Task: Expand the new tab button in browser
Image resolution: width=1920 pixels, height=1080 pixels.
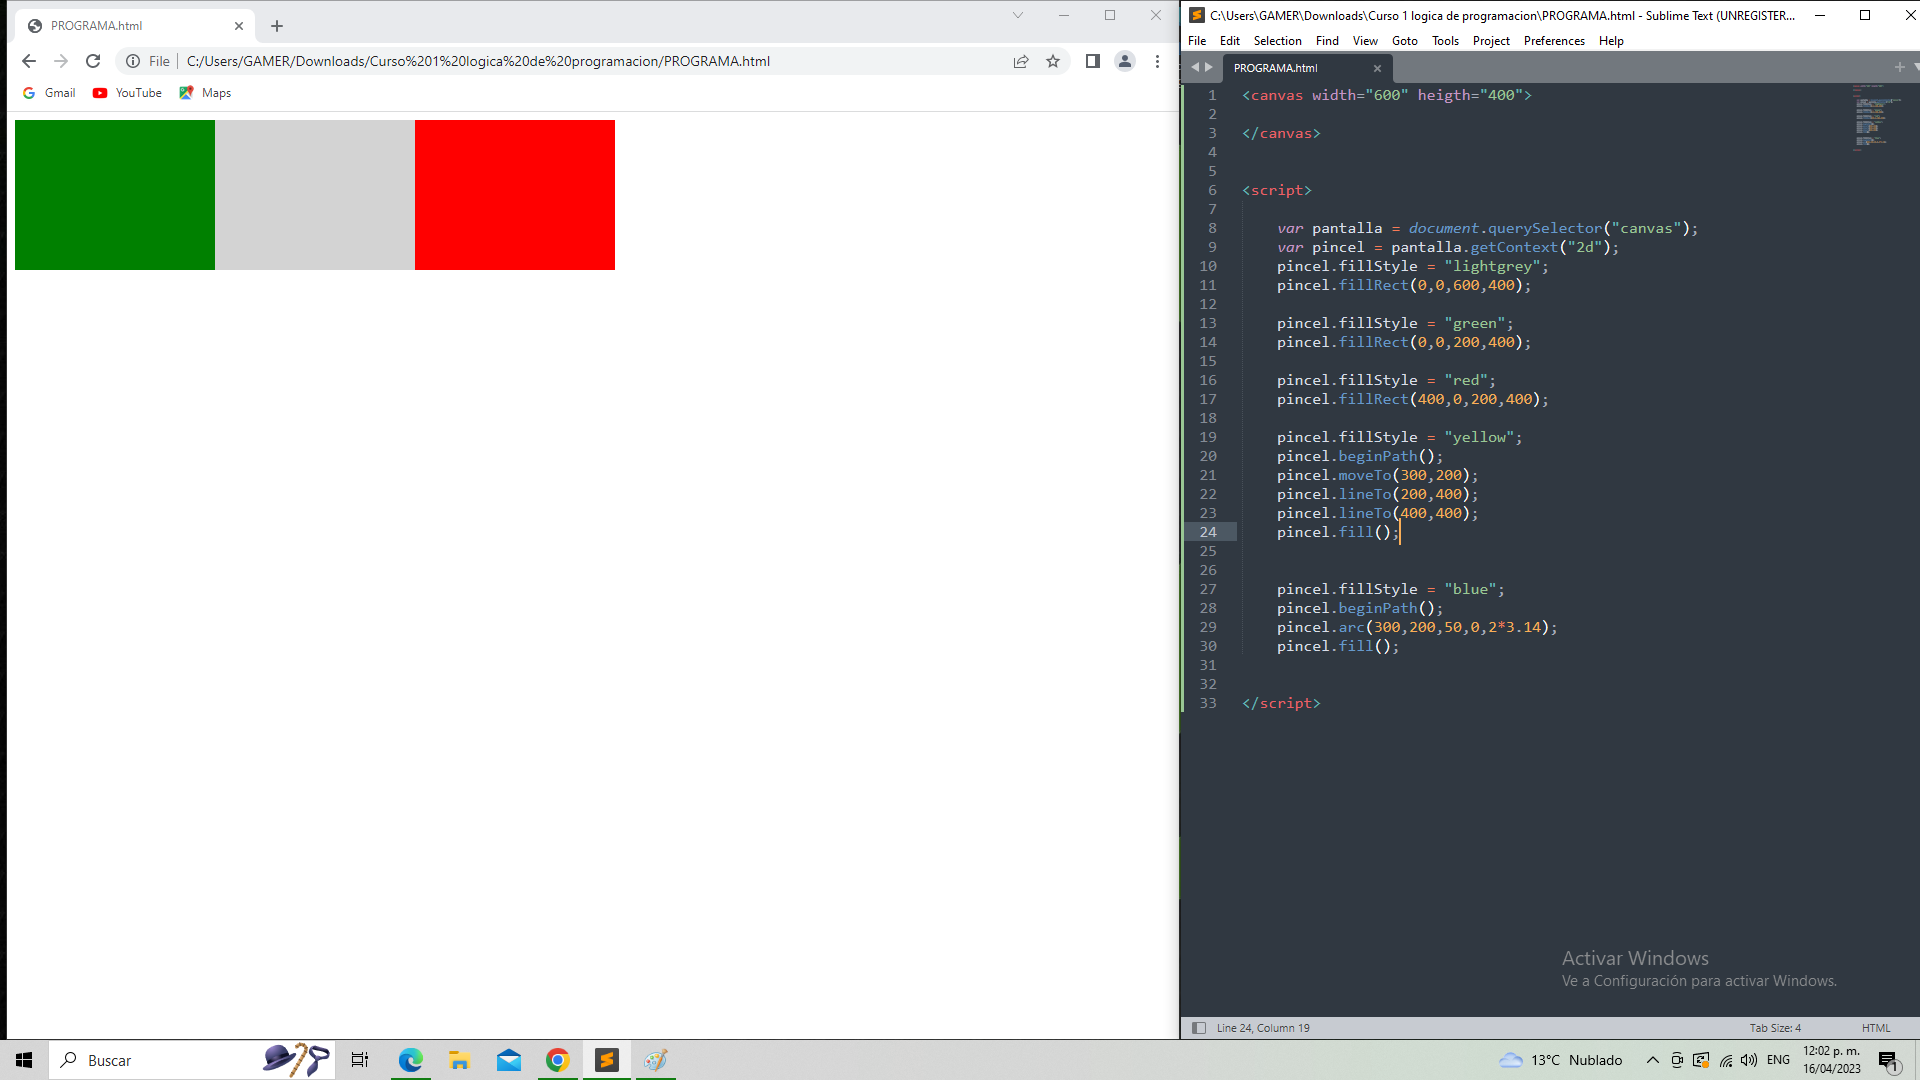Action: (x=277, y=25)
